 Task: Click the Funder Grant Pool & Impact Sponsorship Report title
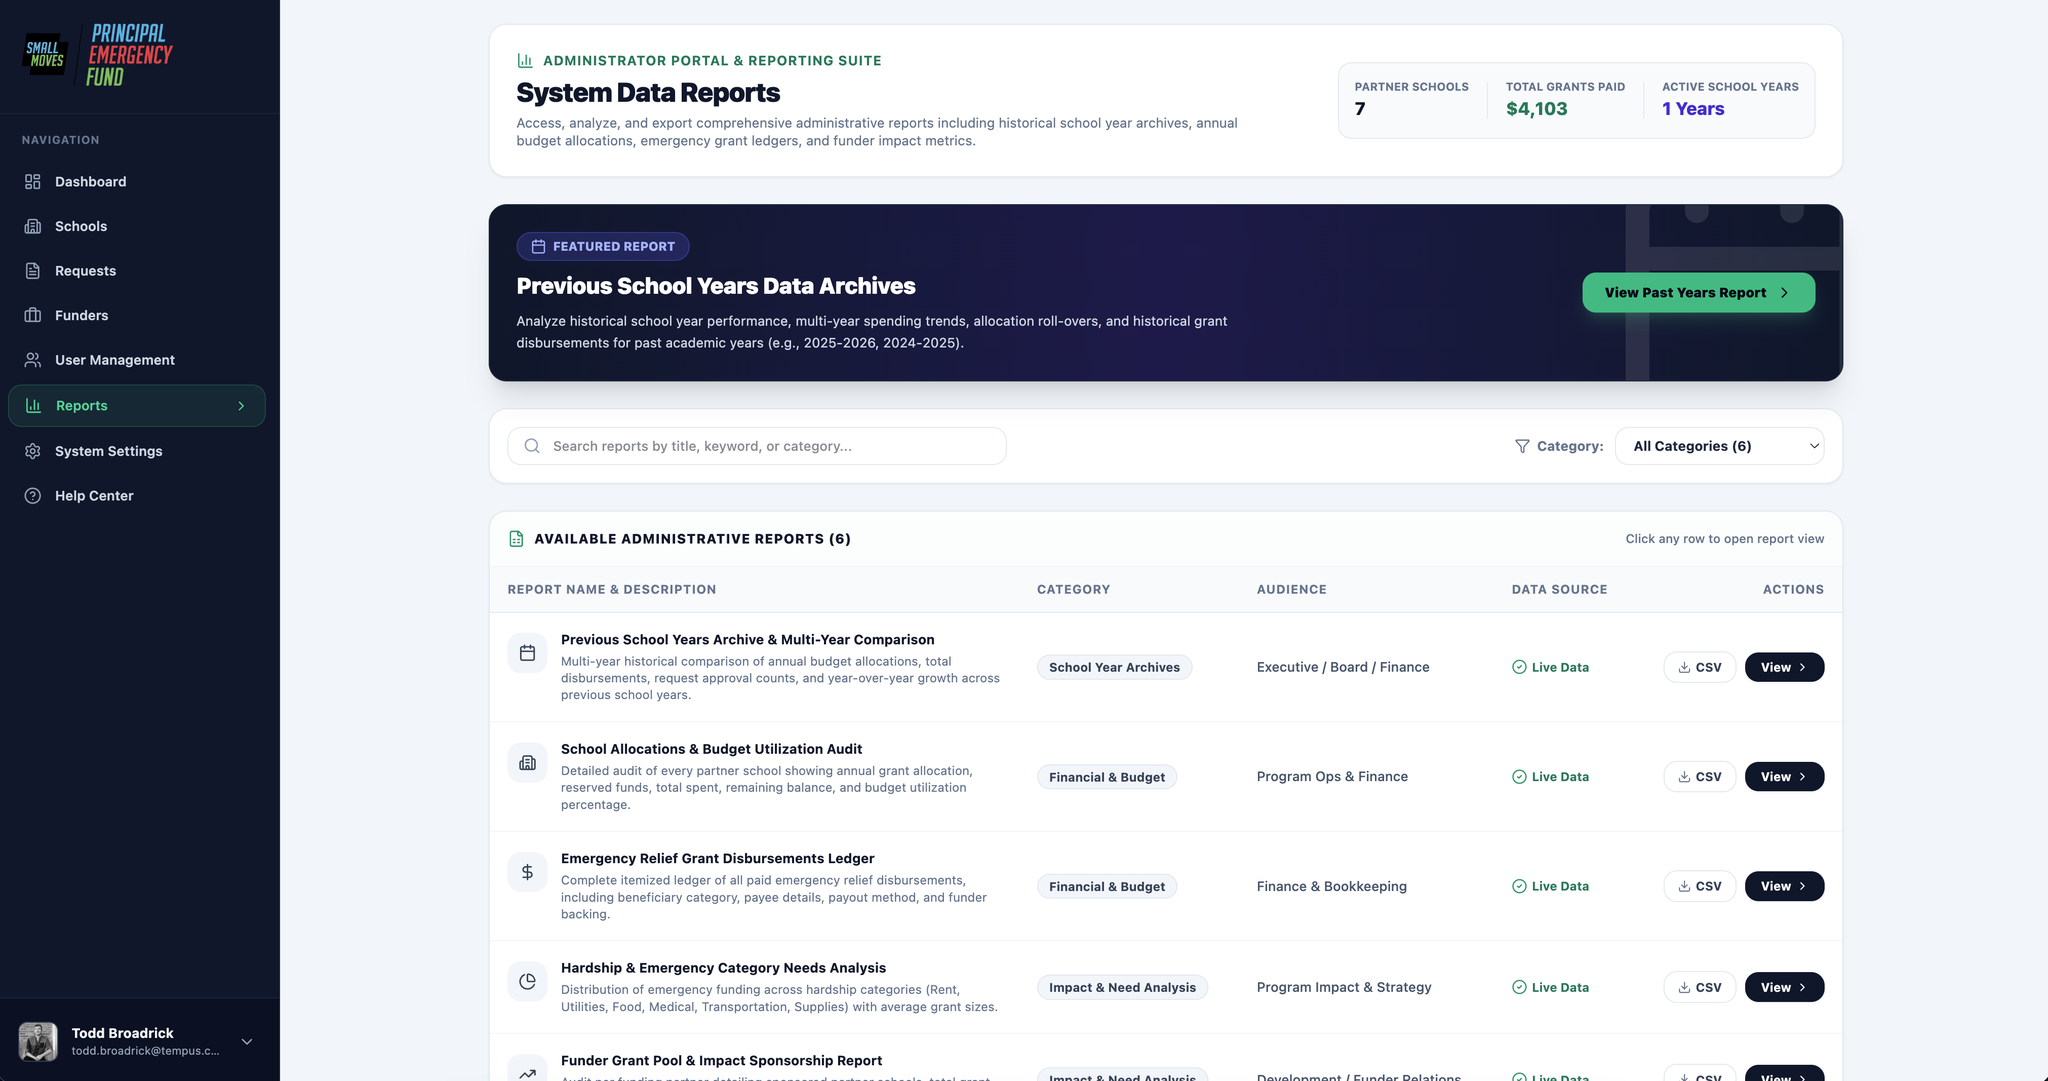point(721,1061)
